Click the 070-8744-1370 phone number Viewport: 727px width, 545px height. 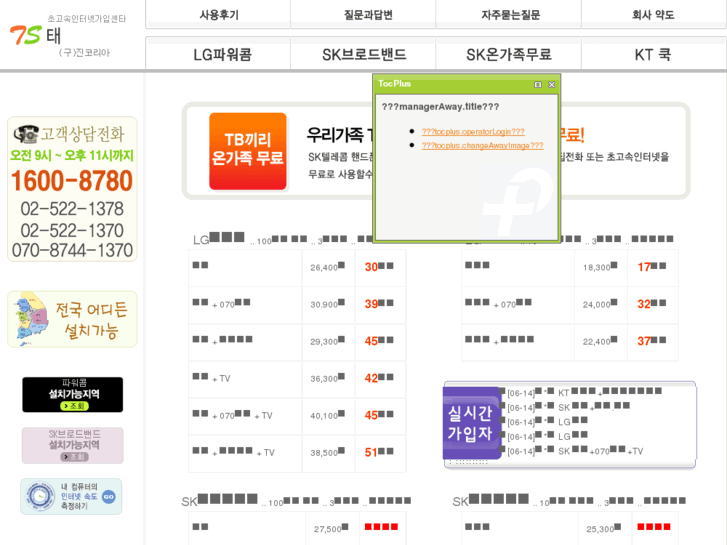(x=72, y=250)
